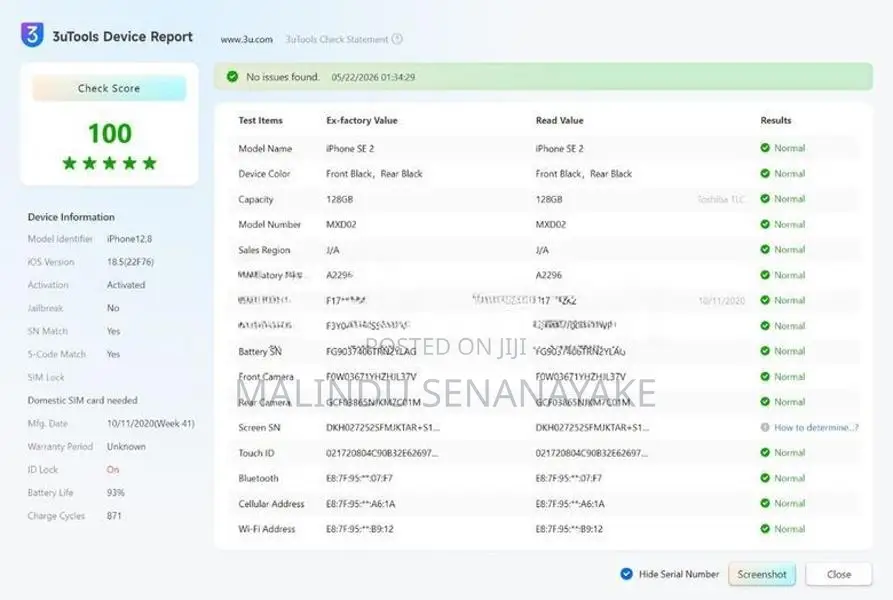Click the Domestic SIM card needed text
Viewport: 893px width, 600px height.
click(83, 400)
